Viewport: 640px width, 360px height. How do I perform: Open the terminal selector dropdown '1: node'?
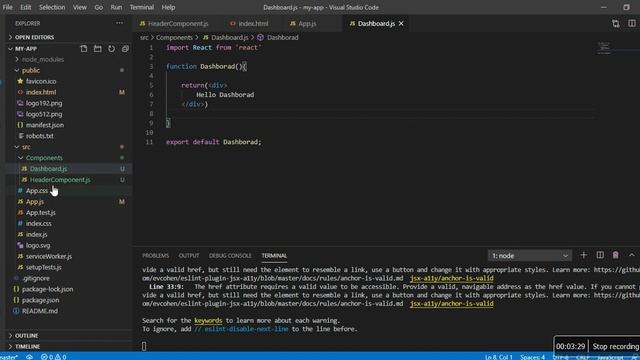pos(529,256)
